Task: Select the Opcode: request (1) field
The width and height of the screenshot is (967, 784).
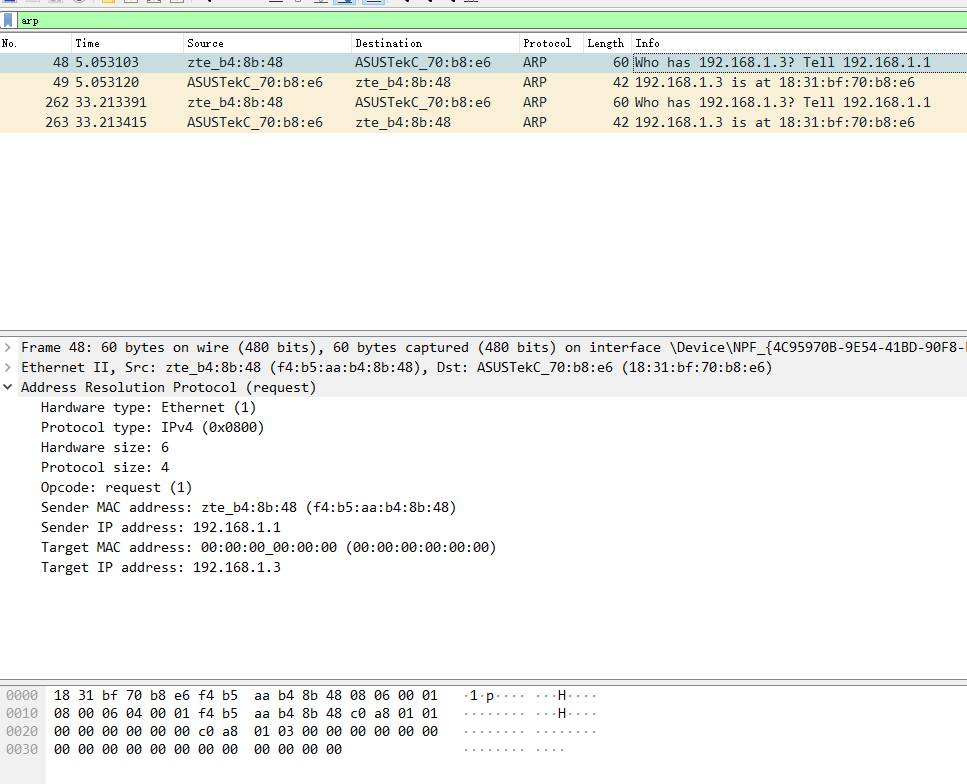Action: [x=116, y=487]
